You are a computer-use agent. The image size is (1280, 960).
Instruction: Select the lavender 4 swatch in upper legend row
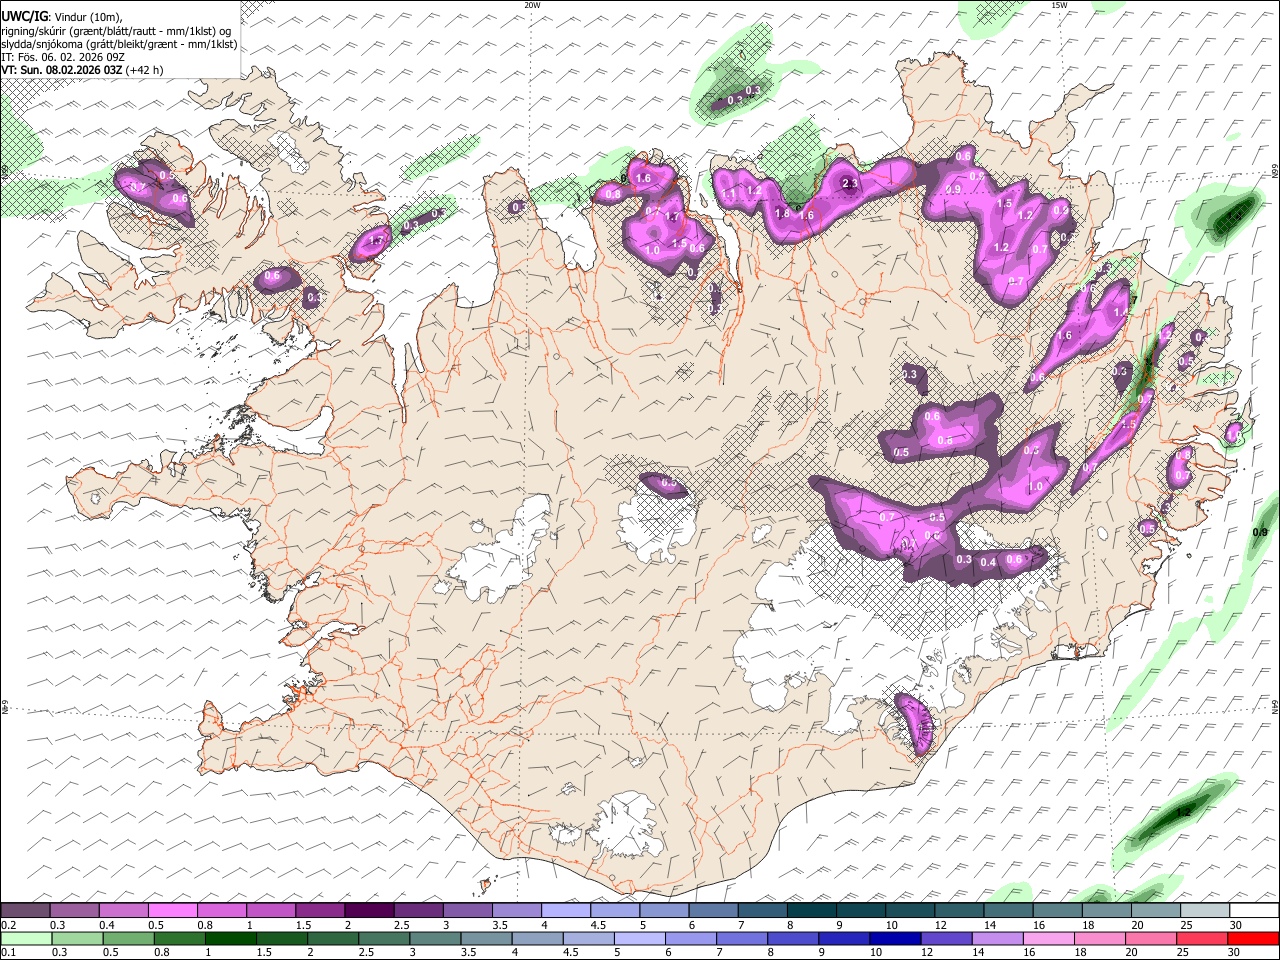564,910
